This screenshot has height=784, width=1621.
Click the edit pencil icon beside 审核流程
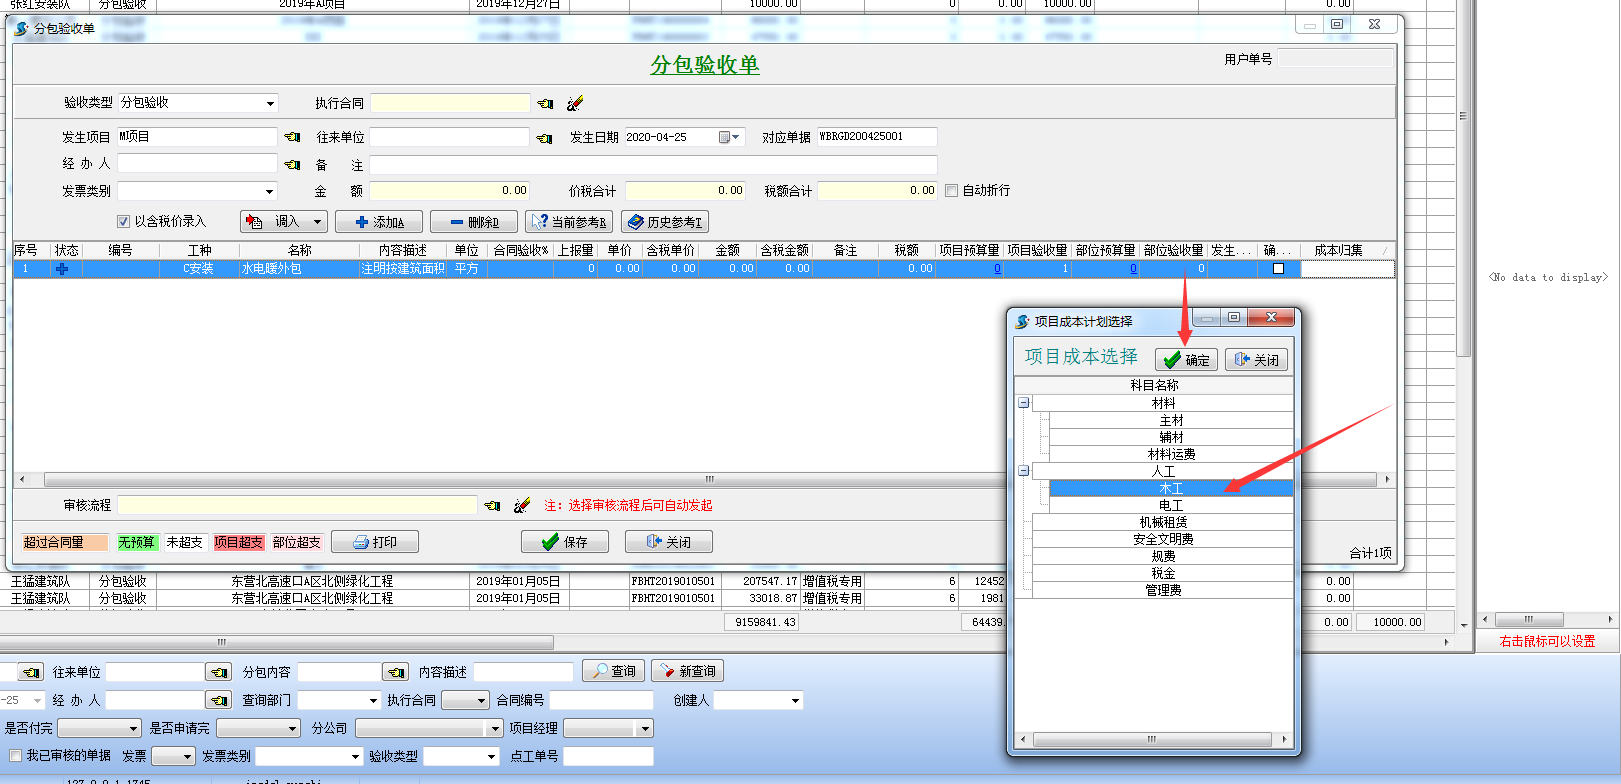(521, 506)
